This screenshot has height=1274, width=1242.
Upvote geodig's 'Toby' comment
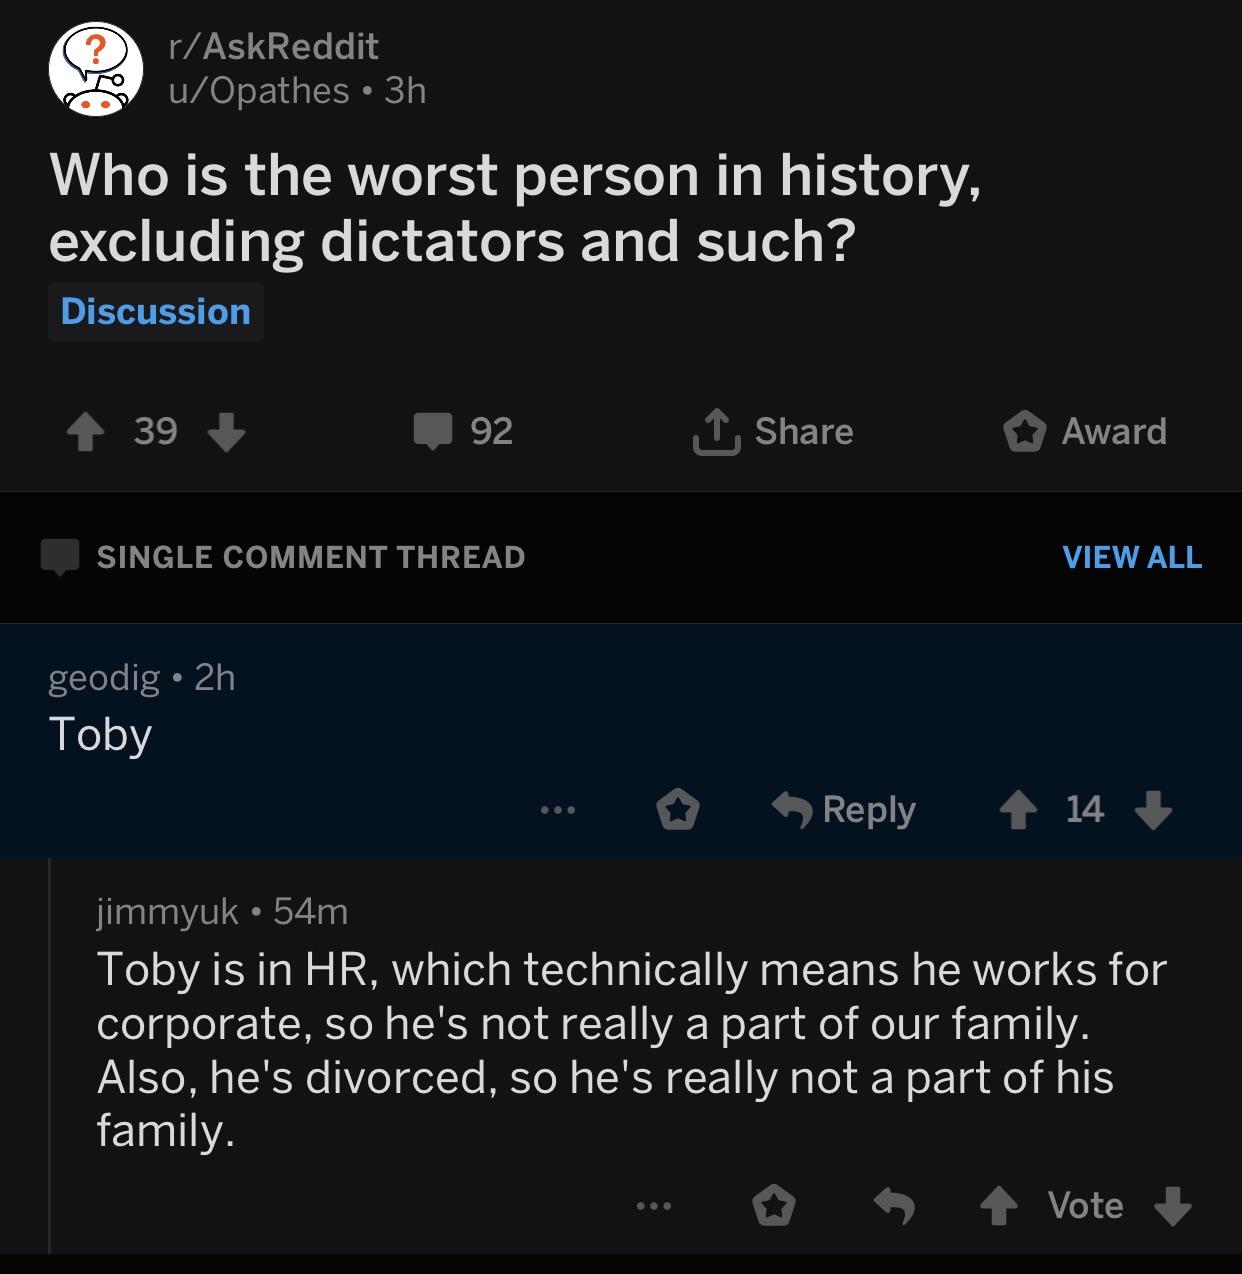tap(1019, 811)
